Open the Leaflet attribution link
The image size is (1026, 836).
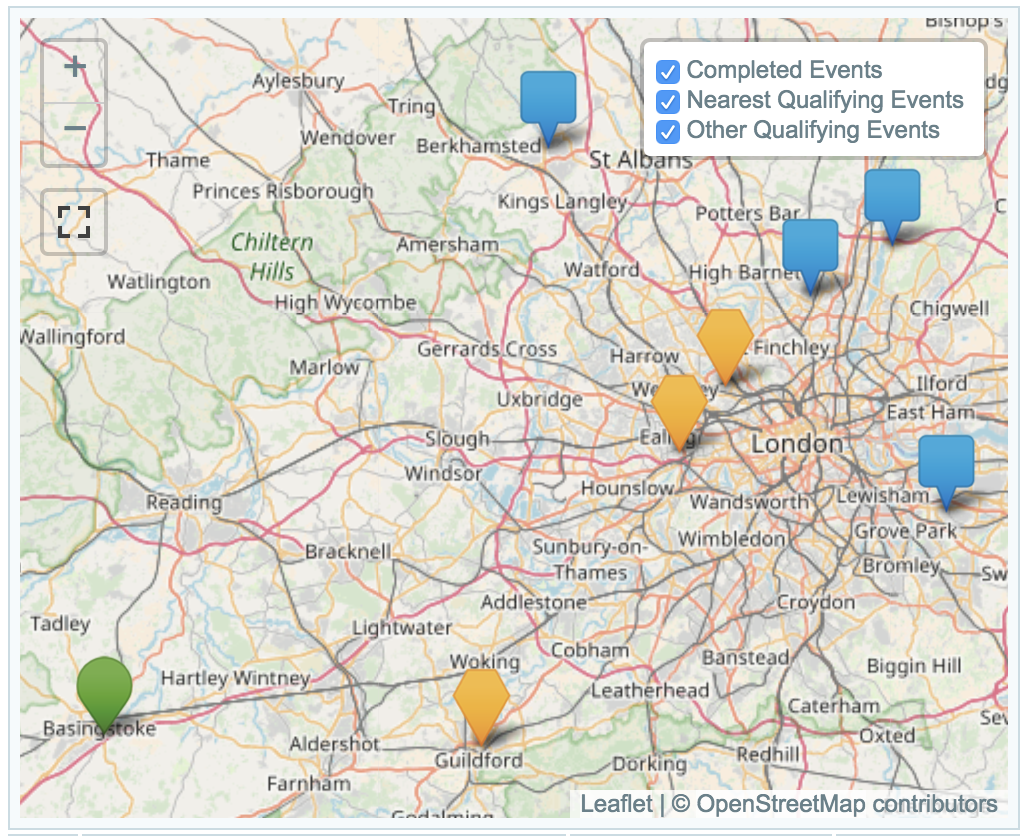coord(615,804)
